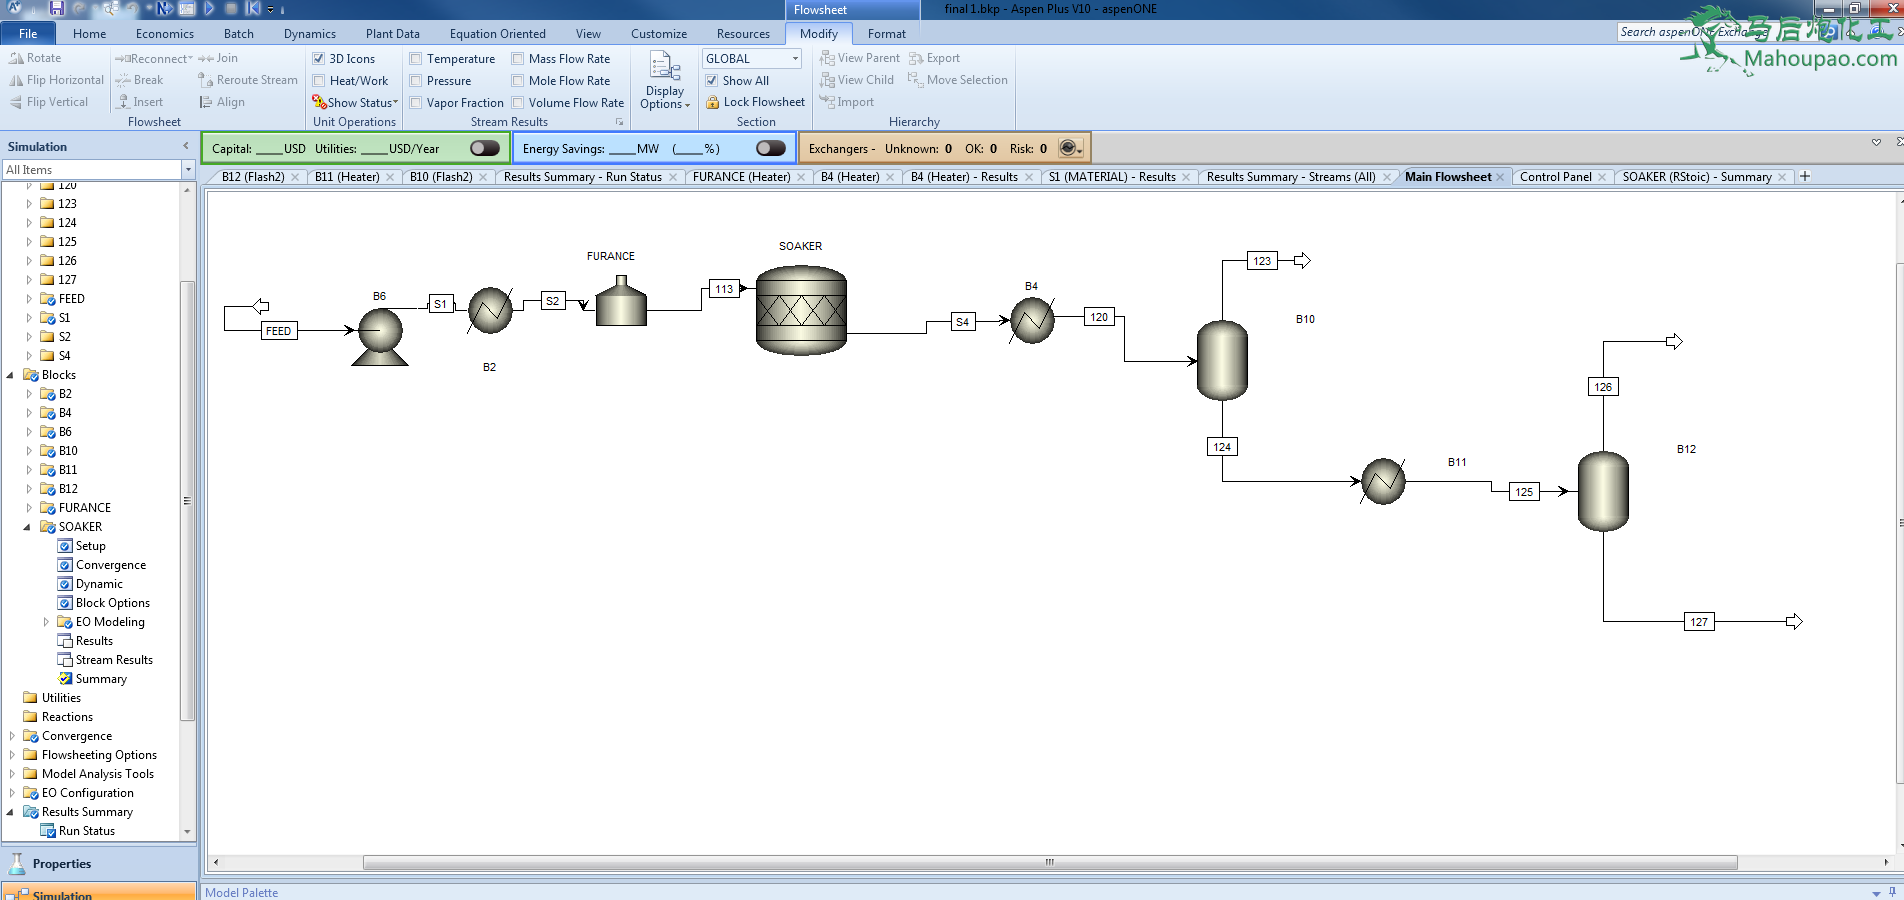
Task: Switch to the B4 (Heater) - Results tab
Action: click(x=964, y=177)
